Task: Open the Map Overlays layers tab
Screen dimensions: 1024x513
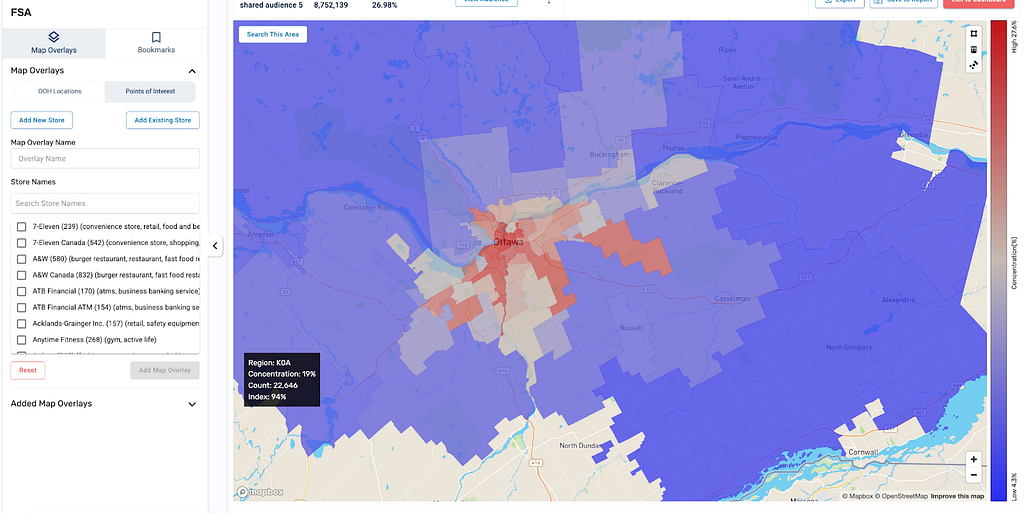Action: [54, 43]
